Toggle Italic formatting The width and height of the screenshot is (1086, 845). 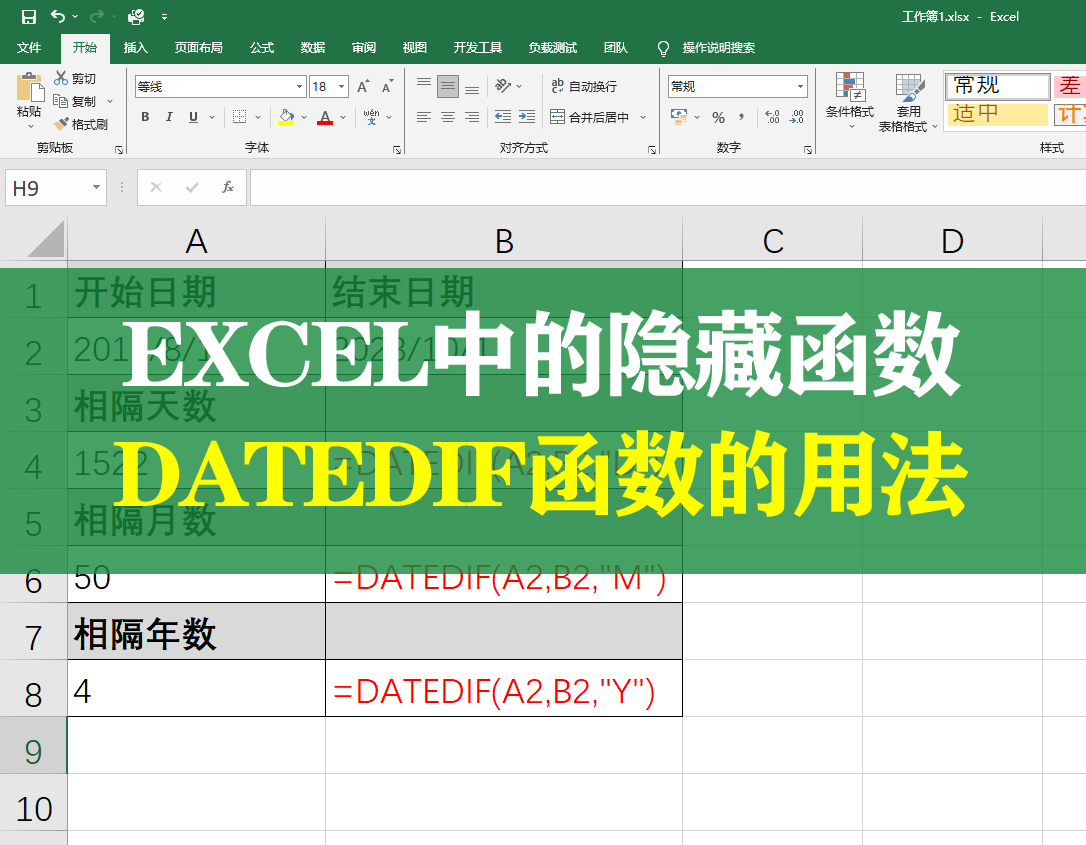(169, 117)
